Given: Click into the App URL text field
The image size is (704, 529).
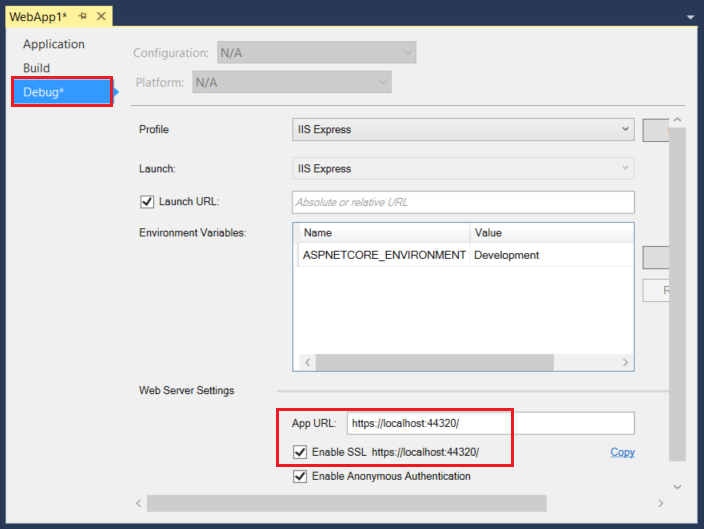Looking at the screenshot, I should (490, 424).
